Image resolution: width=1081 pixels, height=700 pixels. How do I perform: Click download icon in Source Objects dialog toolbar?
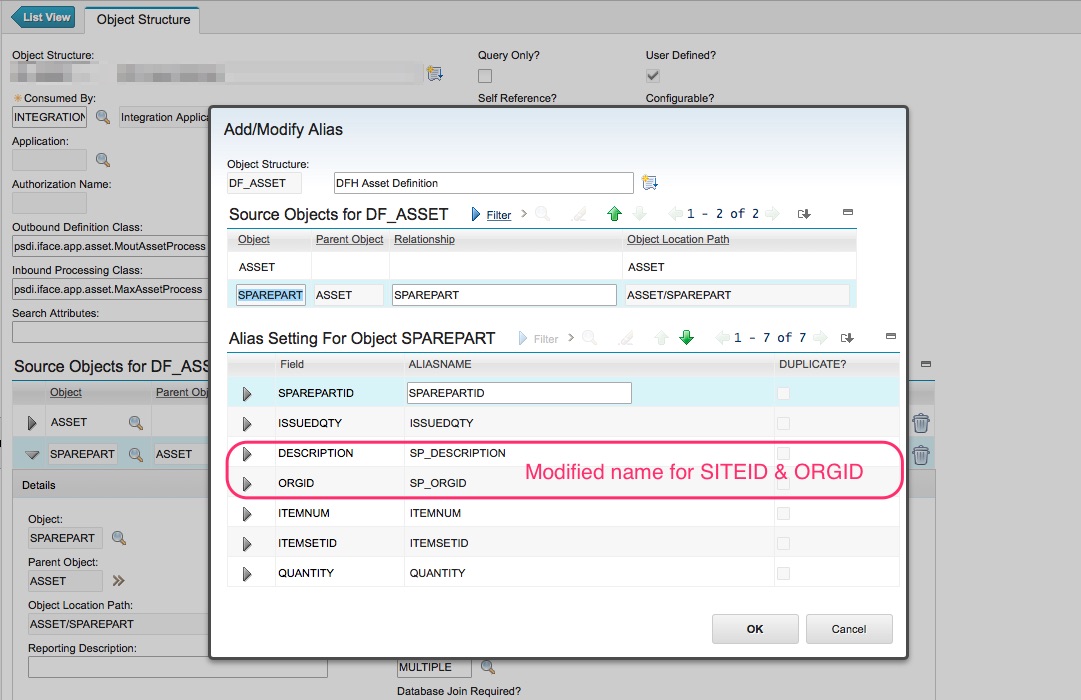point(804,214)
